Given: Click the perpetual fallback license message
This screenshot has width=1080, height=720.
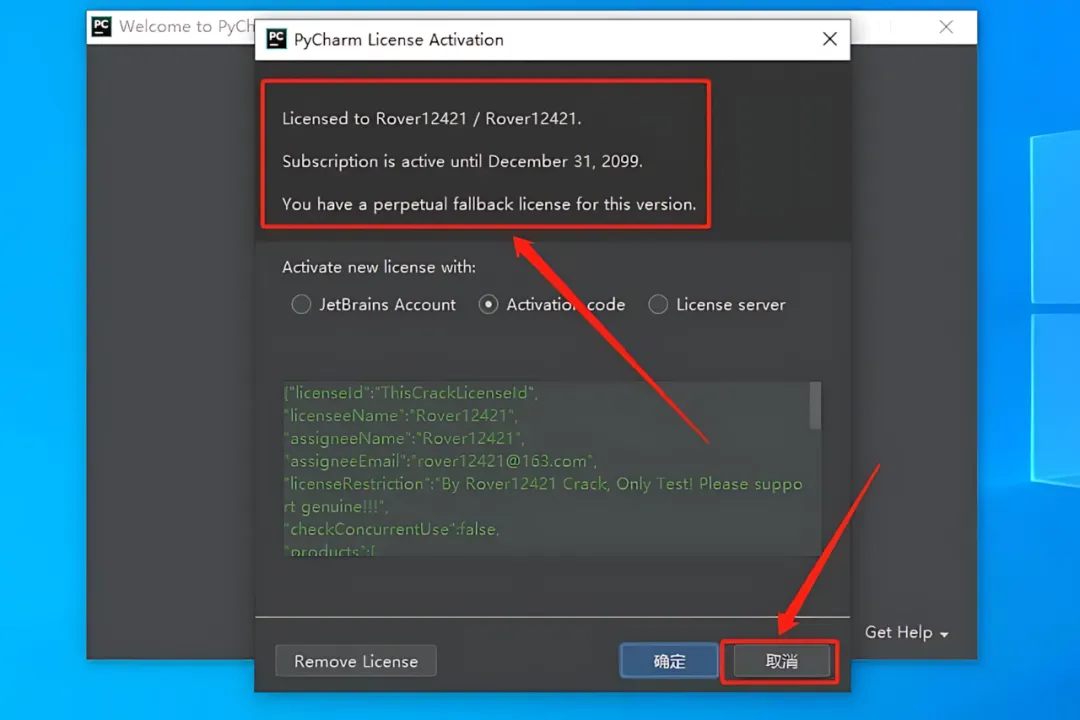Looking at the screenshot, I should (489, 204).
